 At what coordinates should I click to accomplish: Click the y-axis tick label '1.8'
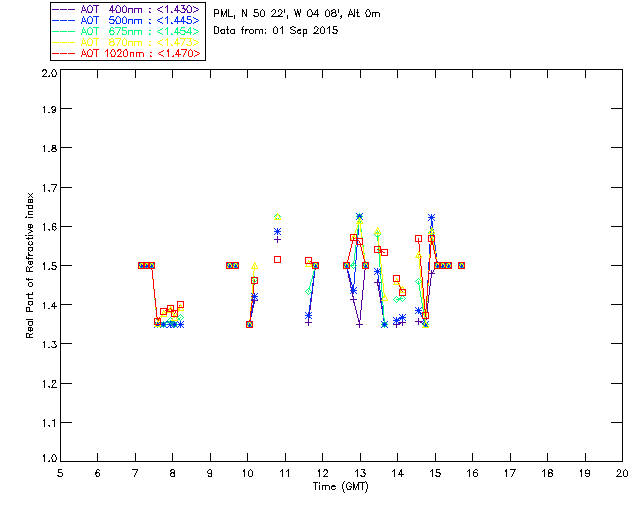tap(49, 148)
